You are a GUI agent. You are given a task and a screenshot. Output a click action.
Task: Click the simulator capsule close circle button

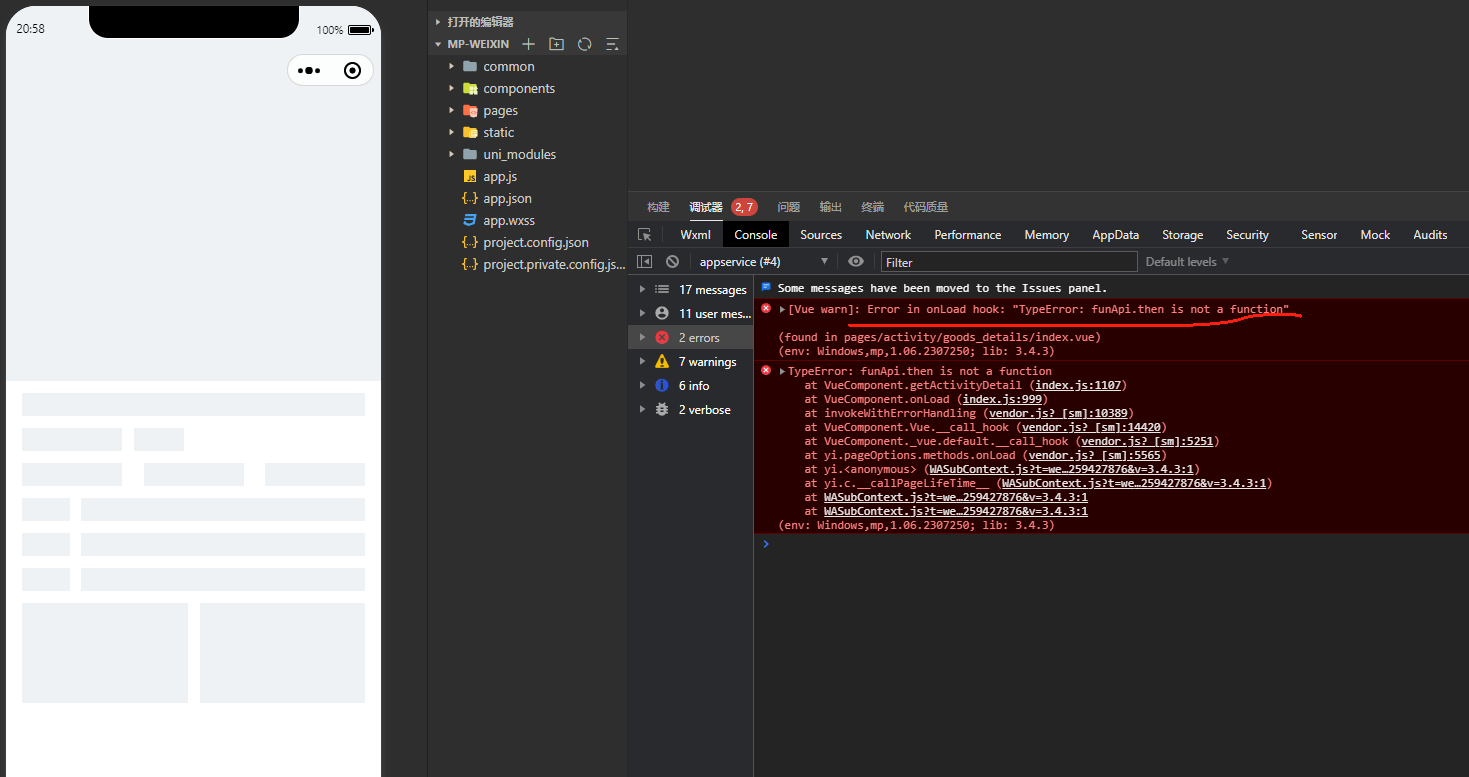click(x=352, y=70)
